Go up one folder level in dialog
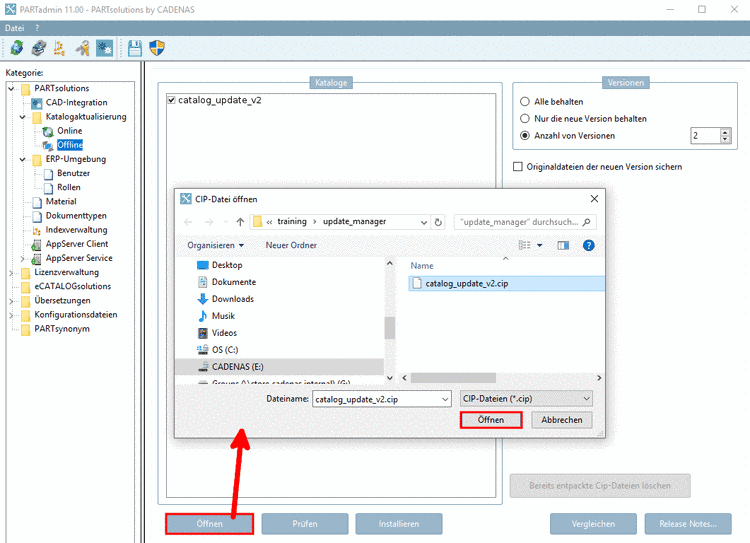This screenshot has height=543, width=750. [240, 222]
